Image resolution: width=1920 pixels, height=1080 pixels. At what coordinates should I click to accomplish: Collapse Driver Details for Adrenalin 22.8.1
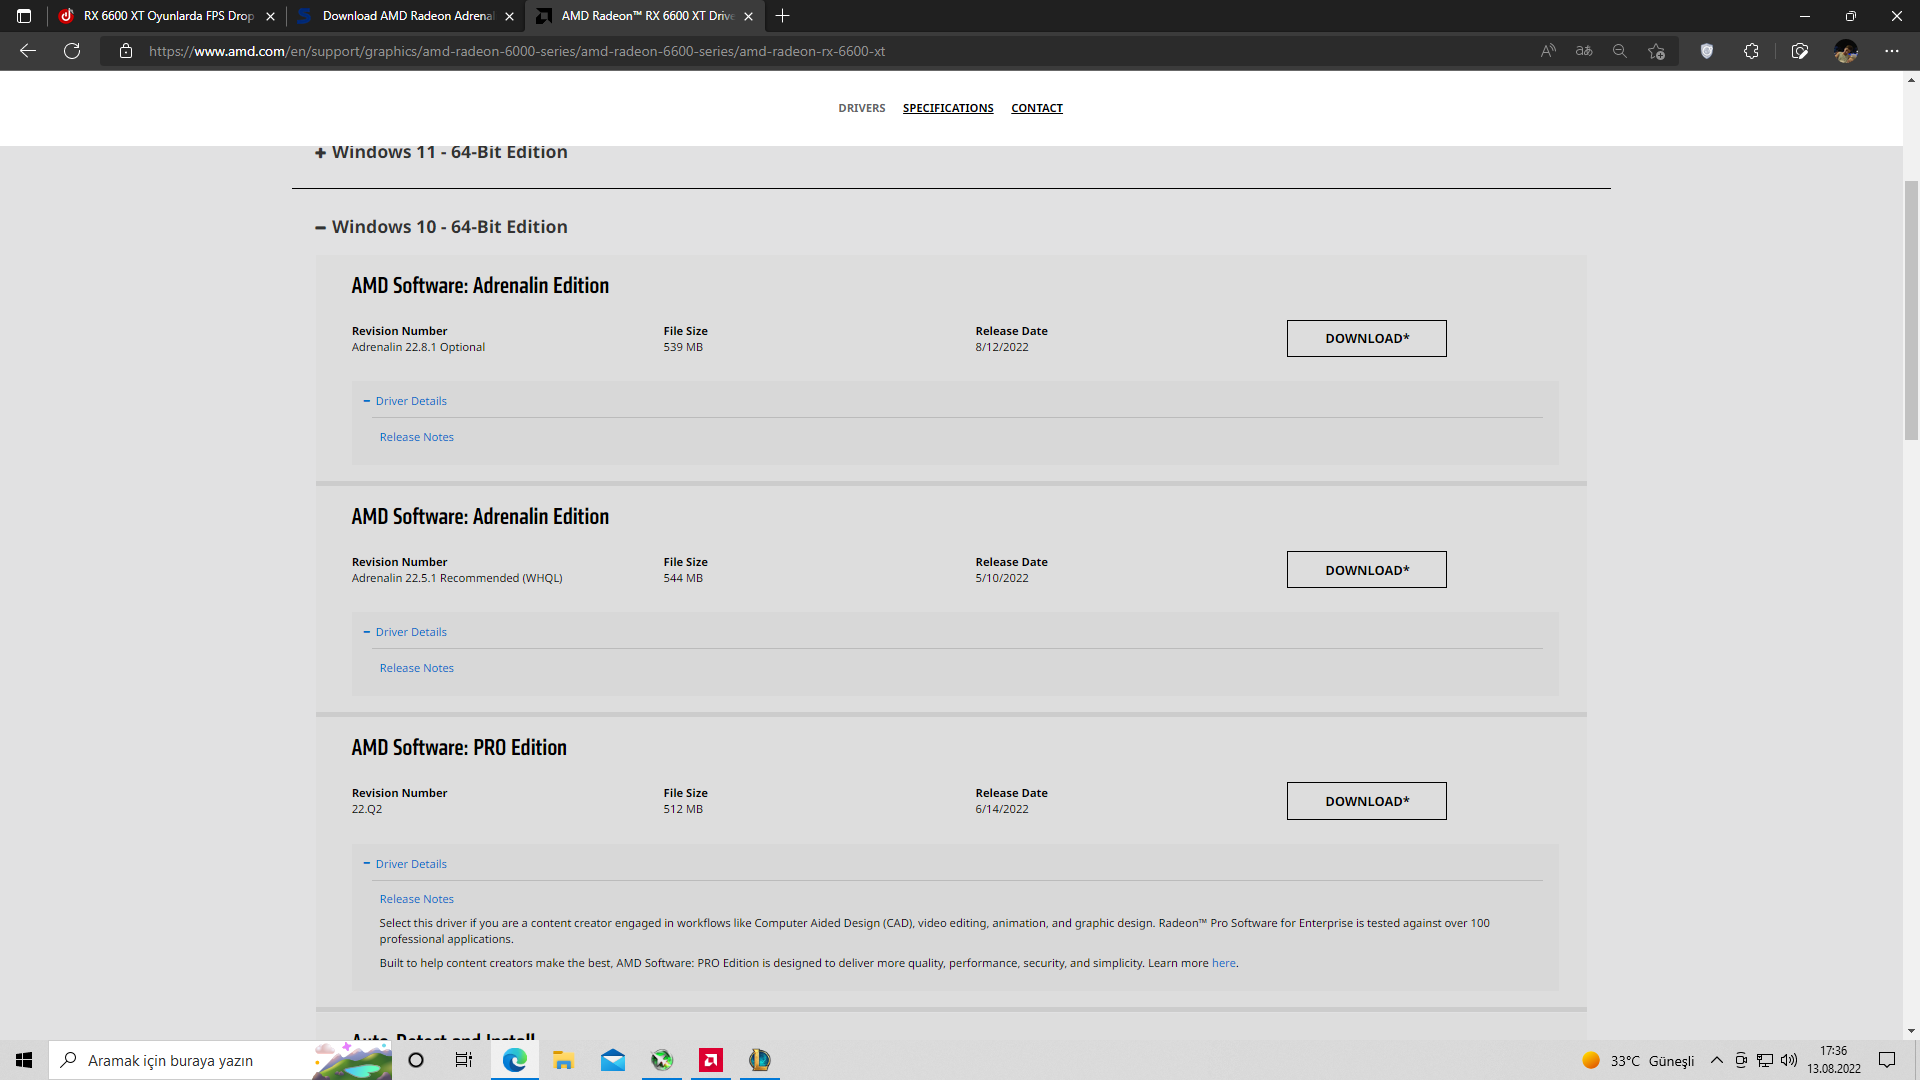[x=410, y=401]
